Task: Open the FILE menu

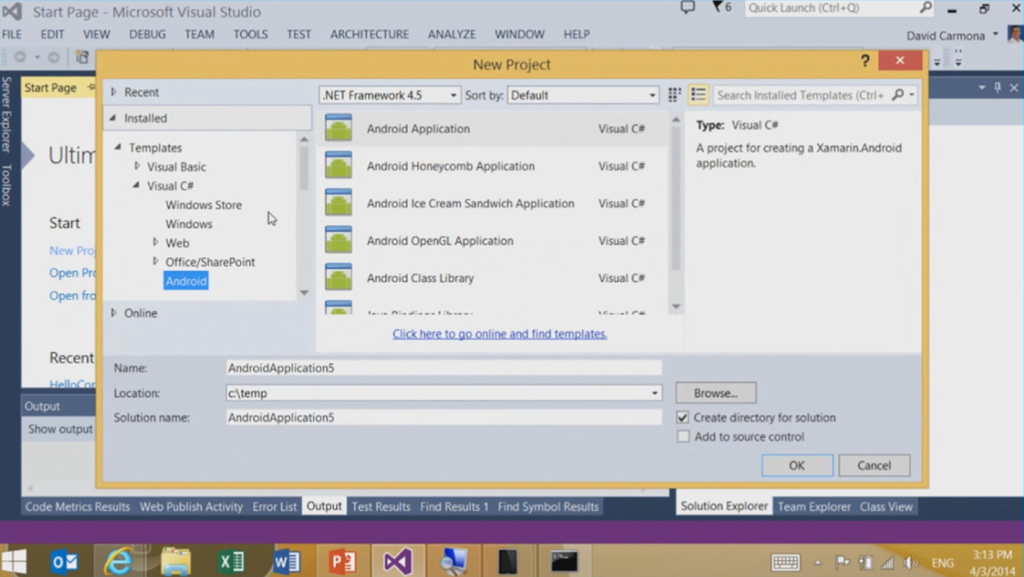Action: coord(12,34)
